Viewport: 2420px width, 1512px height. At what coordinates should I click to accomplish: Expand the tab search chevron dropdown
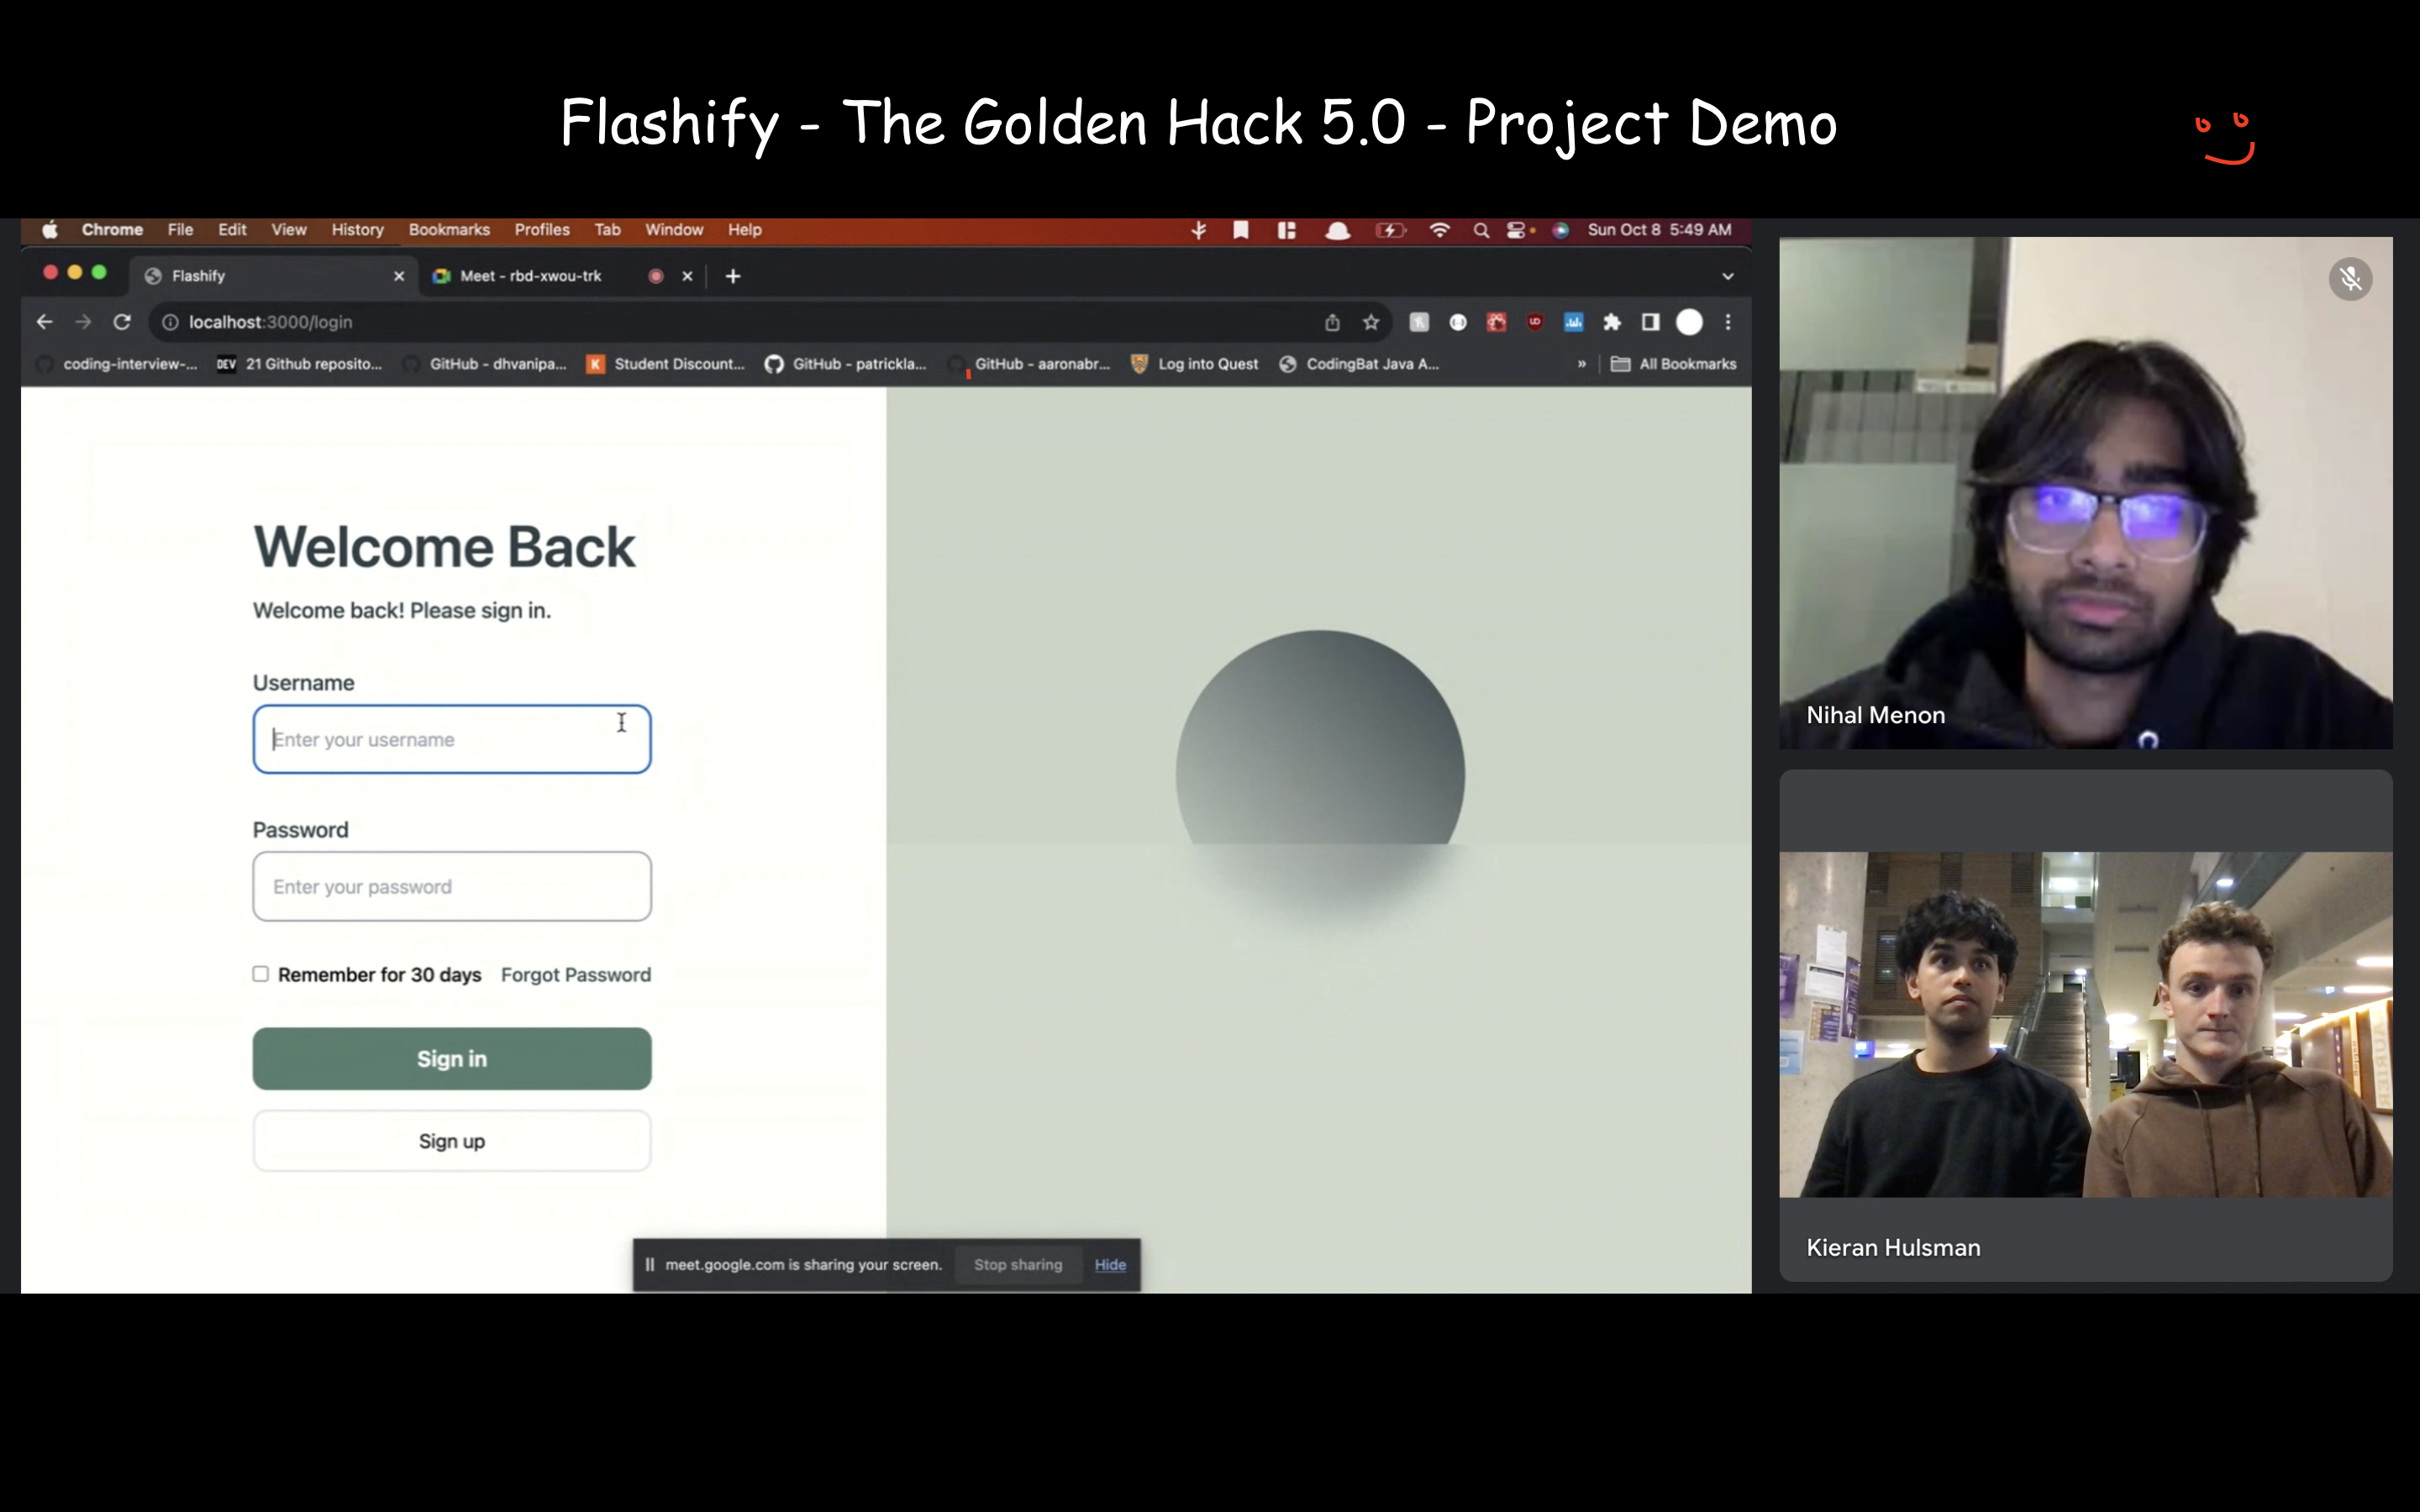pyautogui.click(x=1727, y=276)
